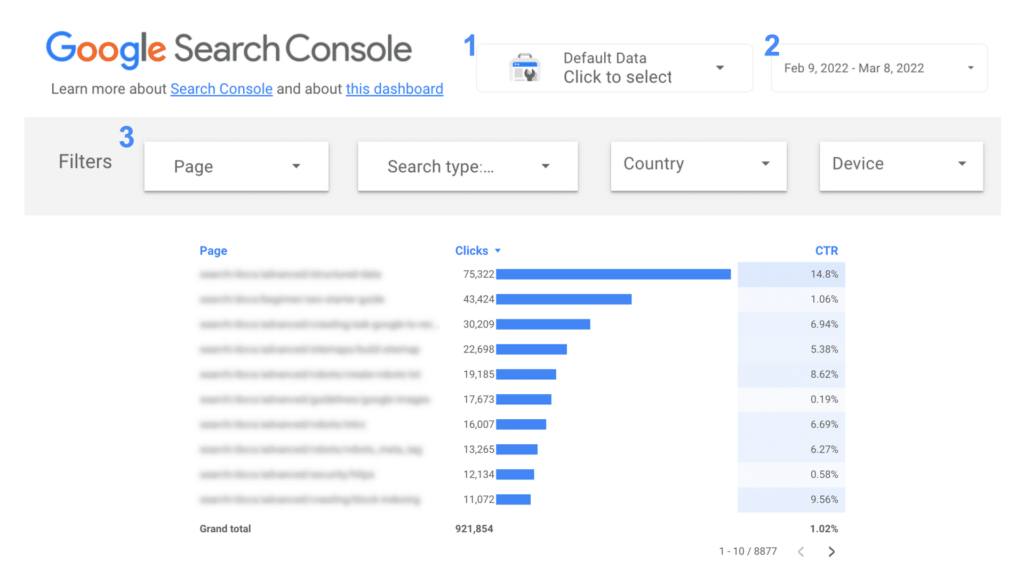The height and width of the screenshot is (576, 1024).
Task: Go to next page of table results
Action: [831, 552]
